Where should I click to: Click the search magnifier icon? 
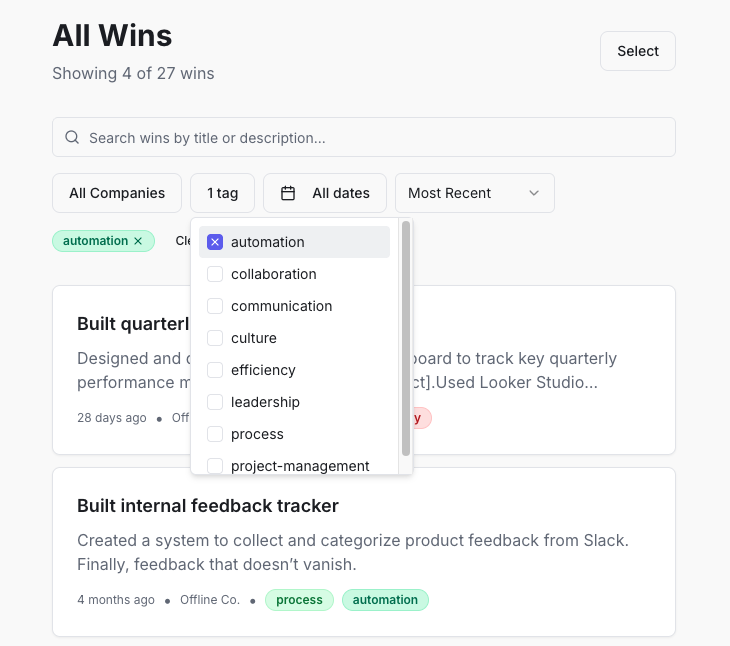coord(72,138)
